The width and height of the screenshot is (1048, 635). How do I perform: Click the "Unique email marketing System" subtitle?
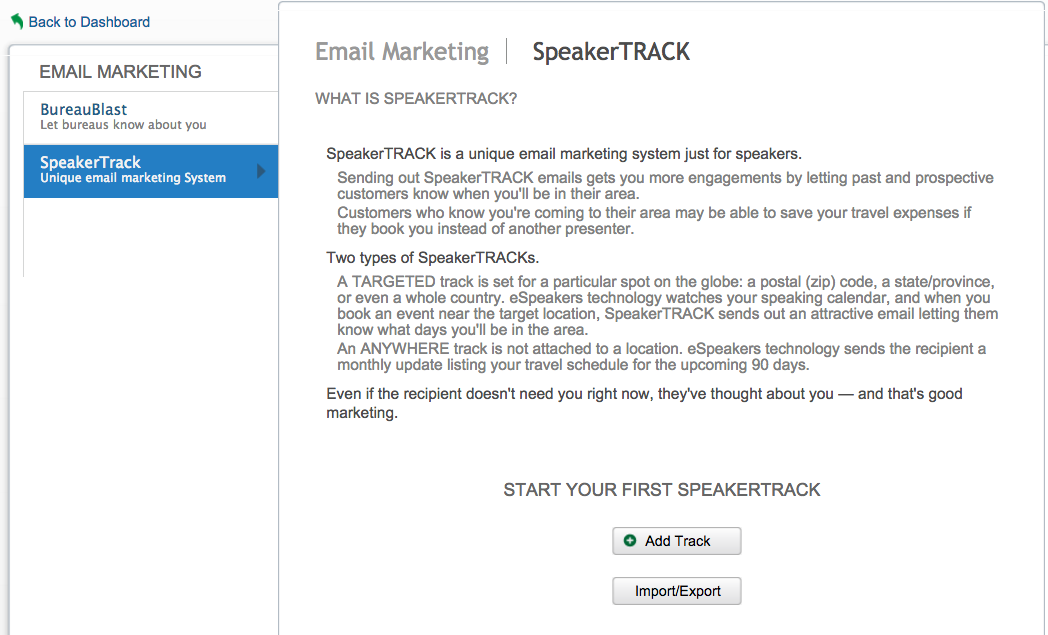click(x=133, y=178)
